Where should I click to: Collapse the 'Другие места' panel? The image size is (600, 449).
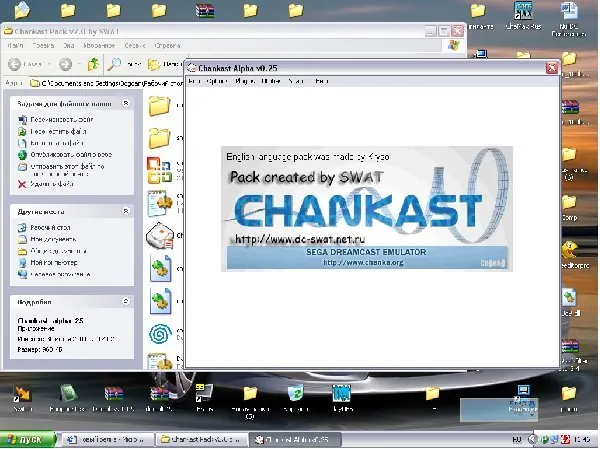pyautogui.click(x=126, y=211)
